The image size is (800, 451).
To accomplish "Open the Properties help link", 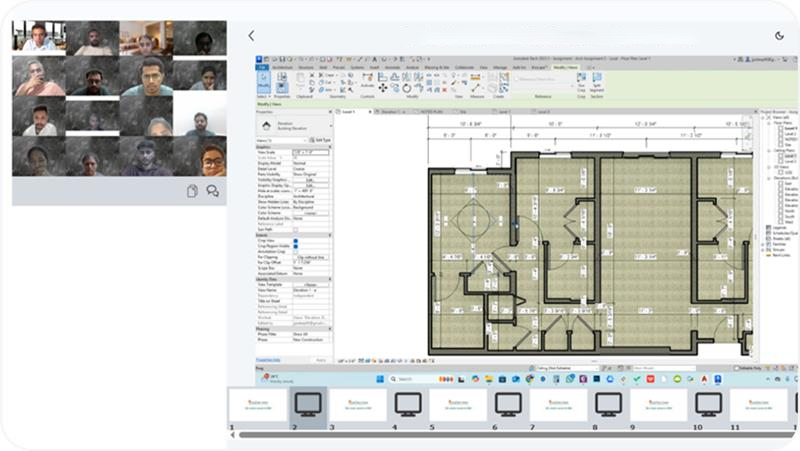I will [268, 360].
